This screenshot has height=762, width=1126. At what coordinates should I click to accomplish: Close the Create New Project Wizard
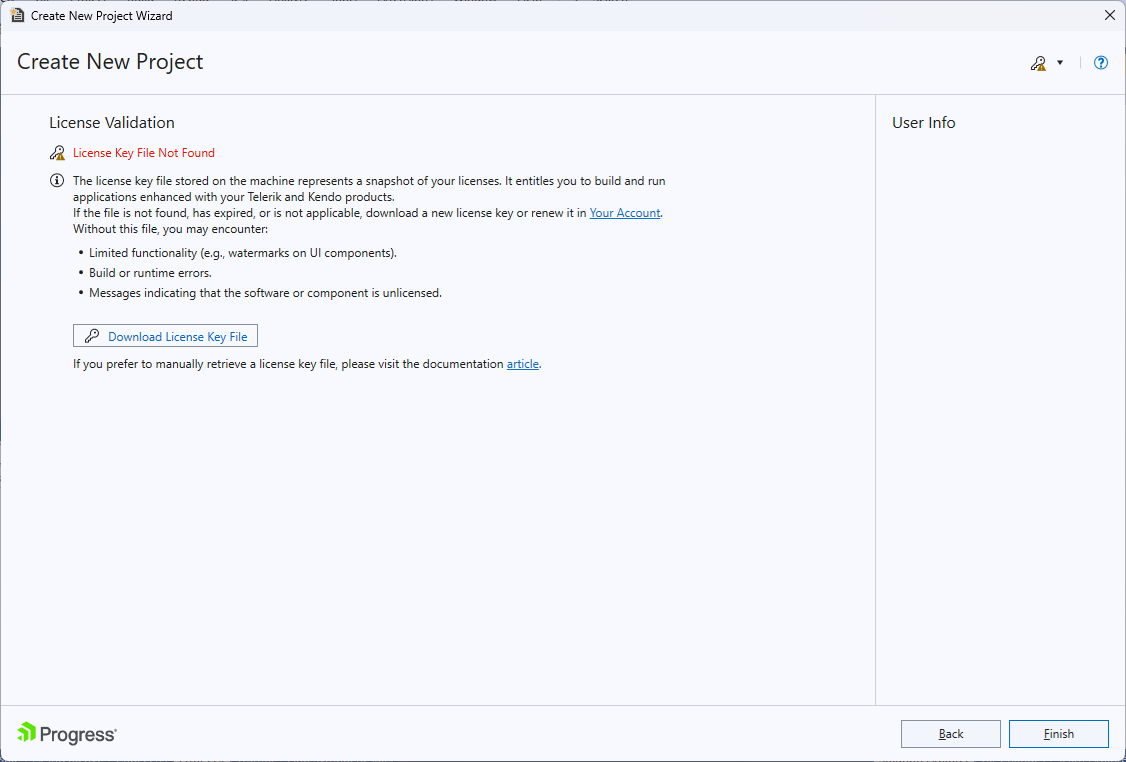[1109, 15]
